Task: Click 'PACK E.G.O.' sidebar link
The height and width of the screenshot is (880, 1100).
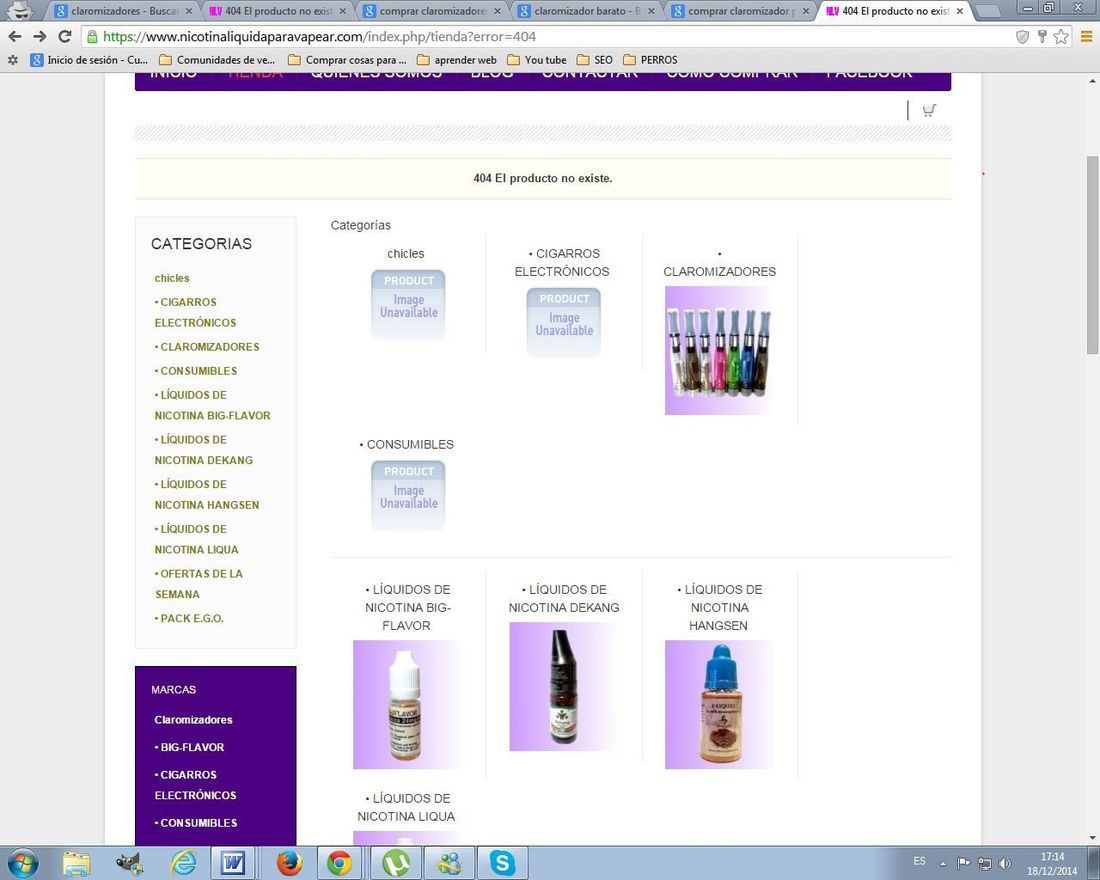Action: point(189,618)
